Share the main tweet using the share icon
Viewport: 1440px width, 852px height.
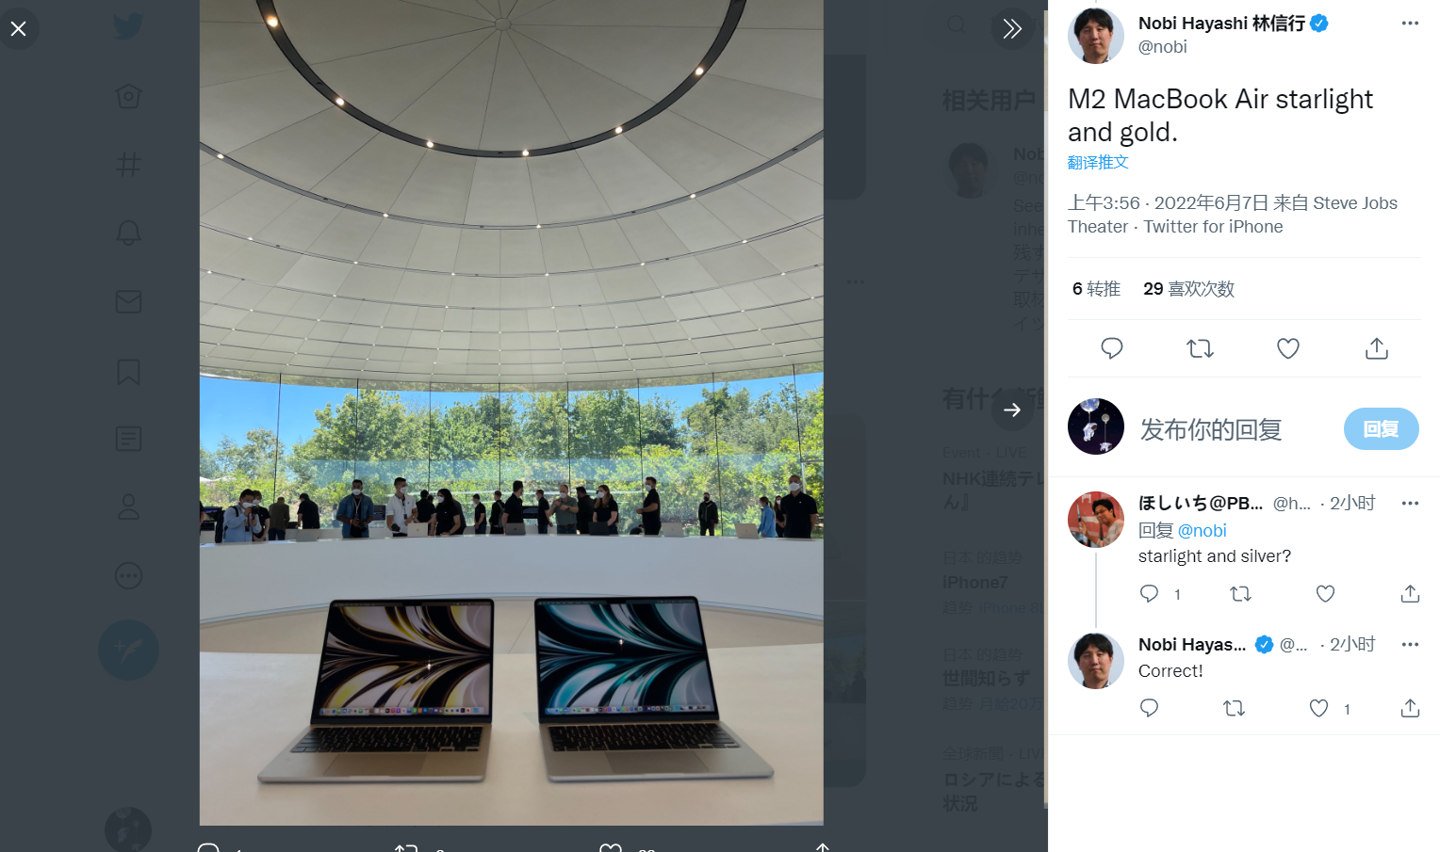1377,348
